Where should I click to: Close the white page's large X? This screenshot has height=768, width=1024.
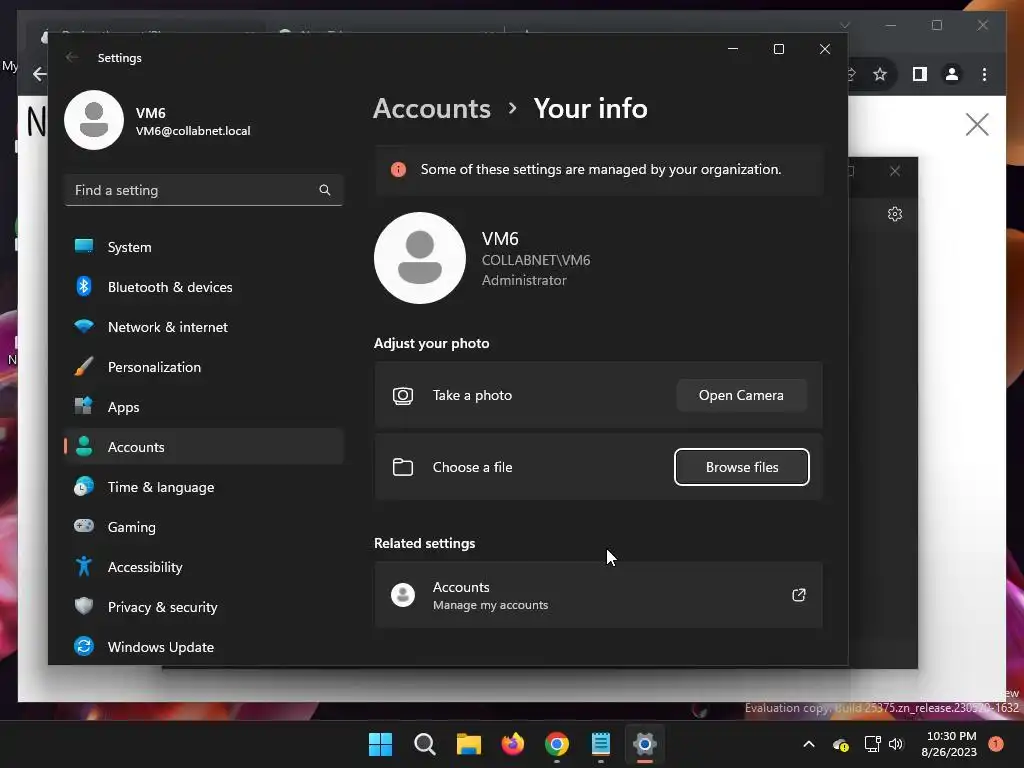coord(977,124)
